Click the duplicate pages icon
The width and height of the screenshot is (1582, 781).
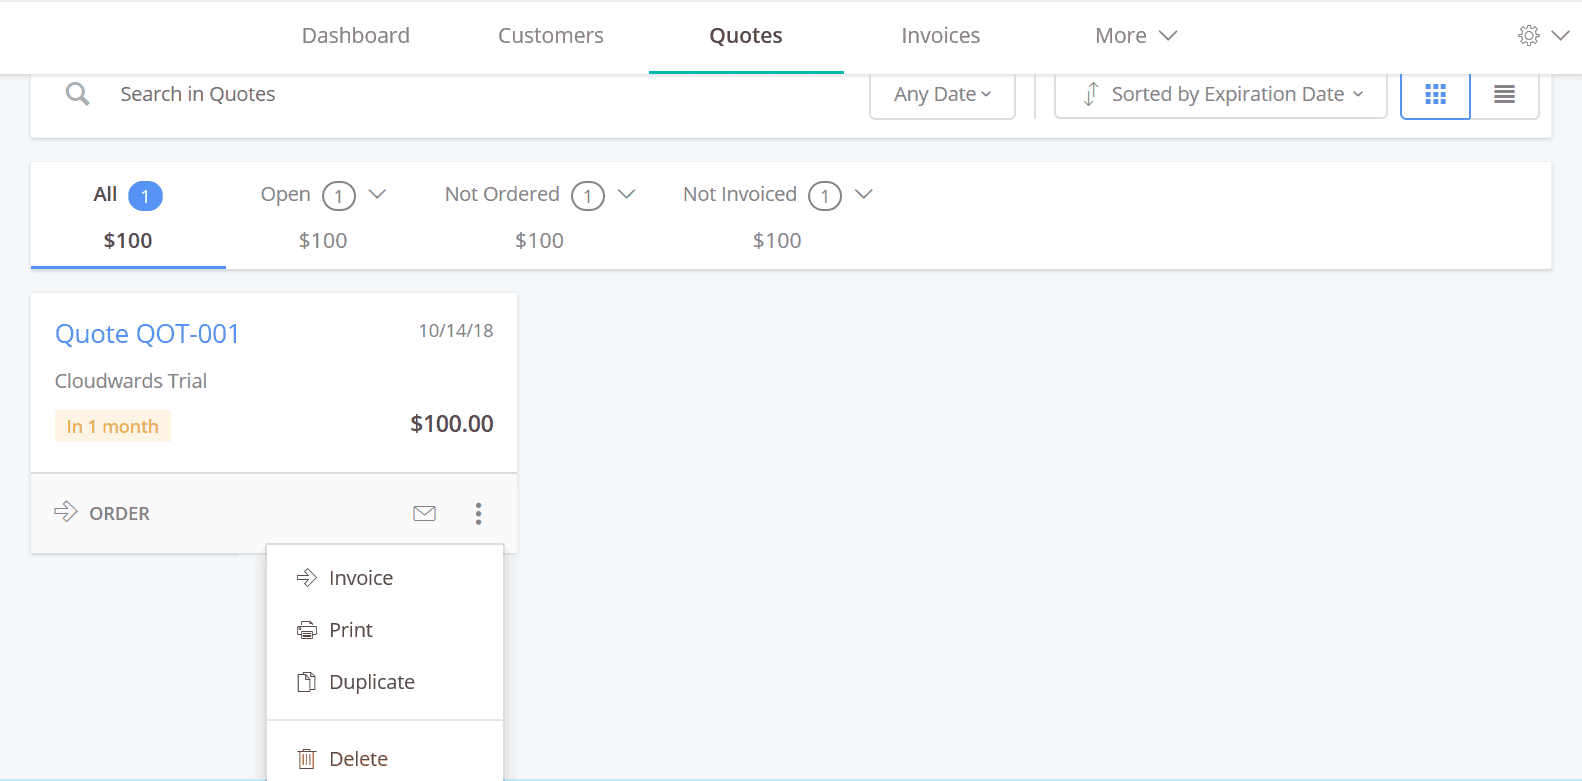(307, 682)
